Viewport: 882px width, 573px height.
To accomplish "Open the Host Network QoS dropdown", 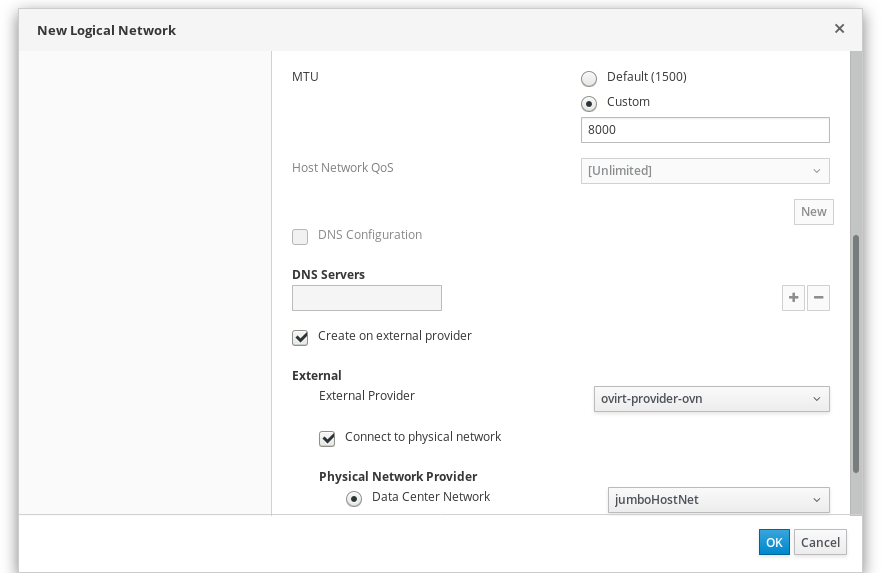I will tap(704, 171).
